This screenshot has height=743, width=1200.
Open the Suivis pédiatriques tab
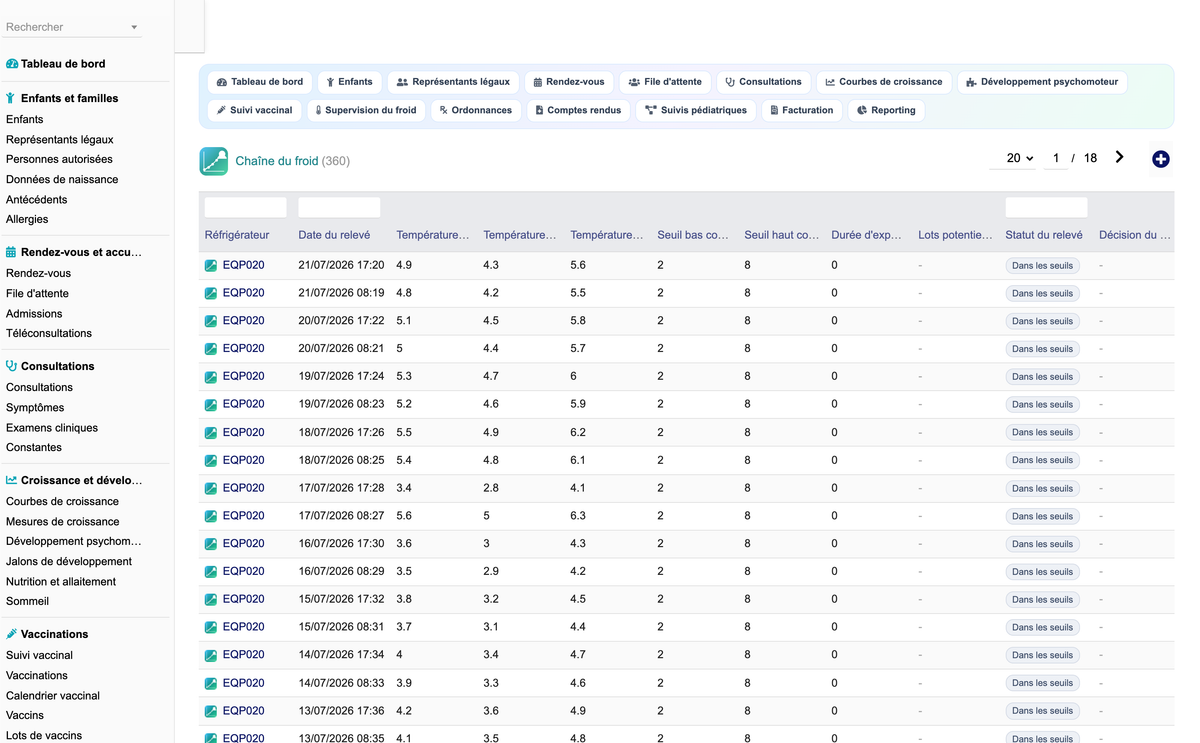tap(696, 110)
